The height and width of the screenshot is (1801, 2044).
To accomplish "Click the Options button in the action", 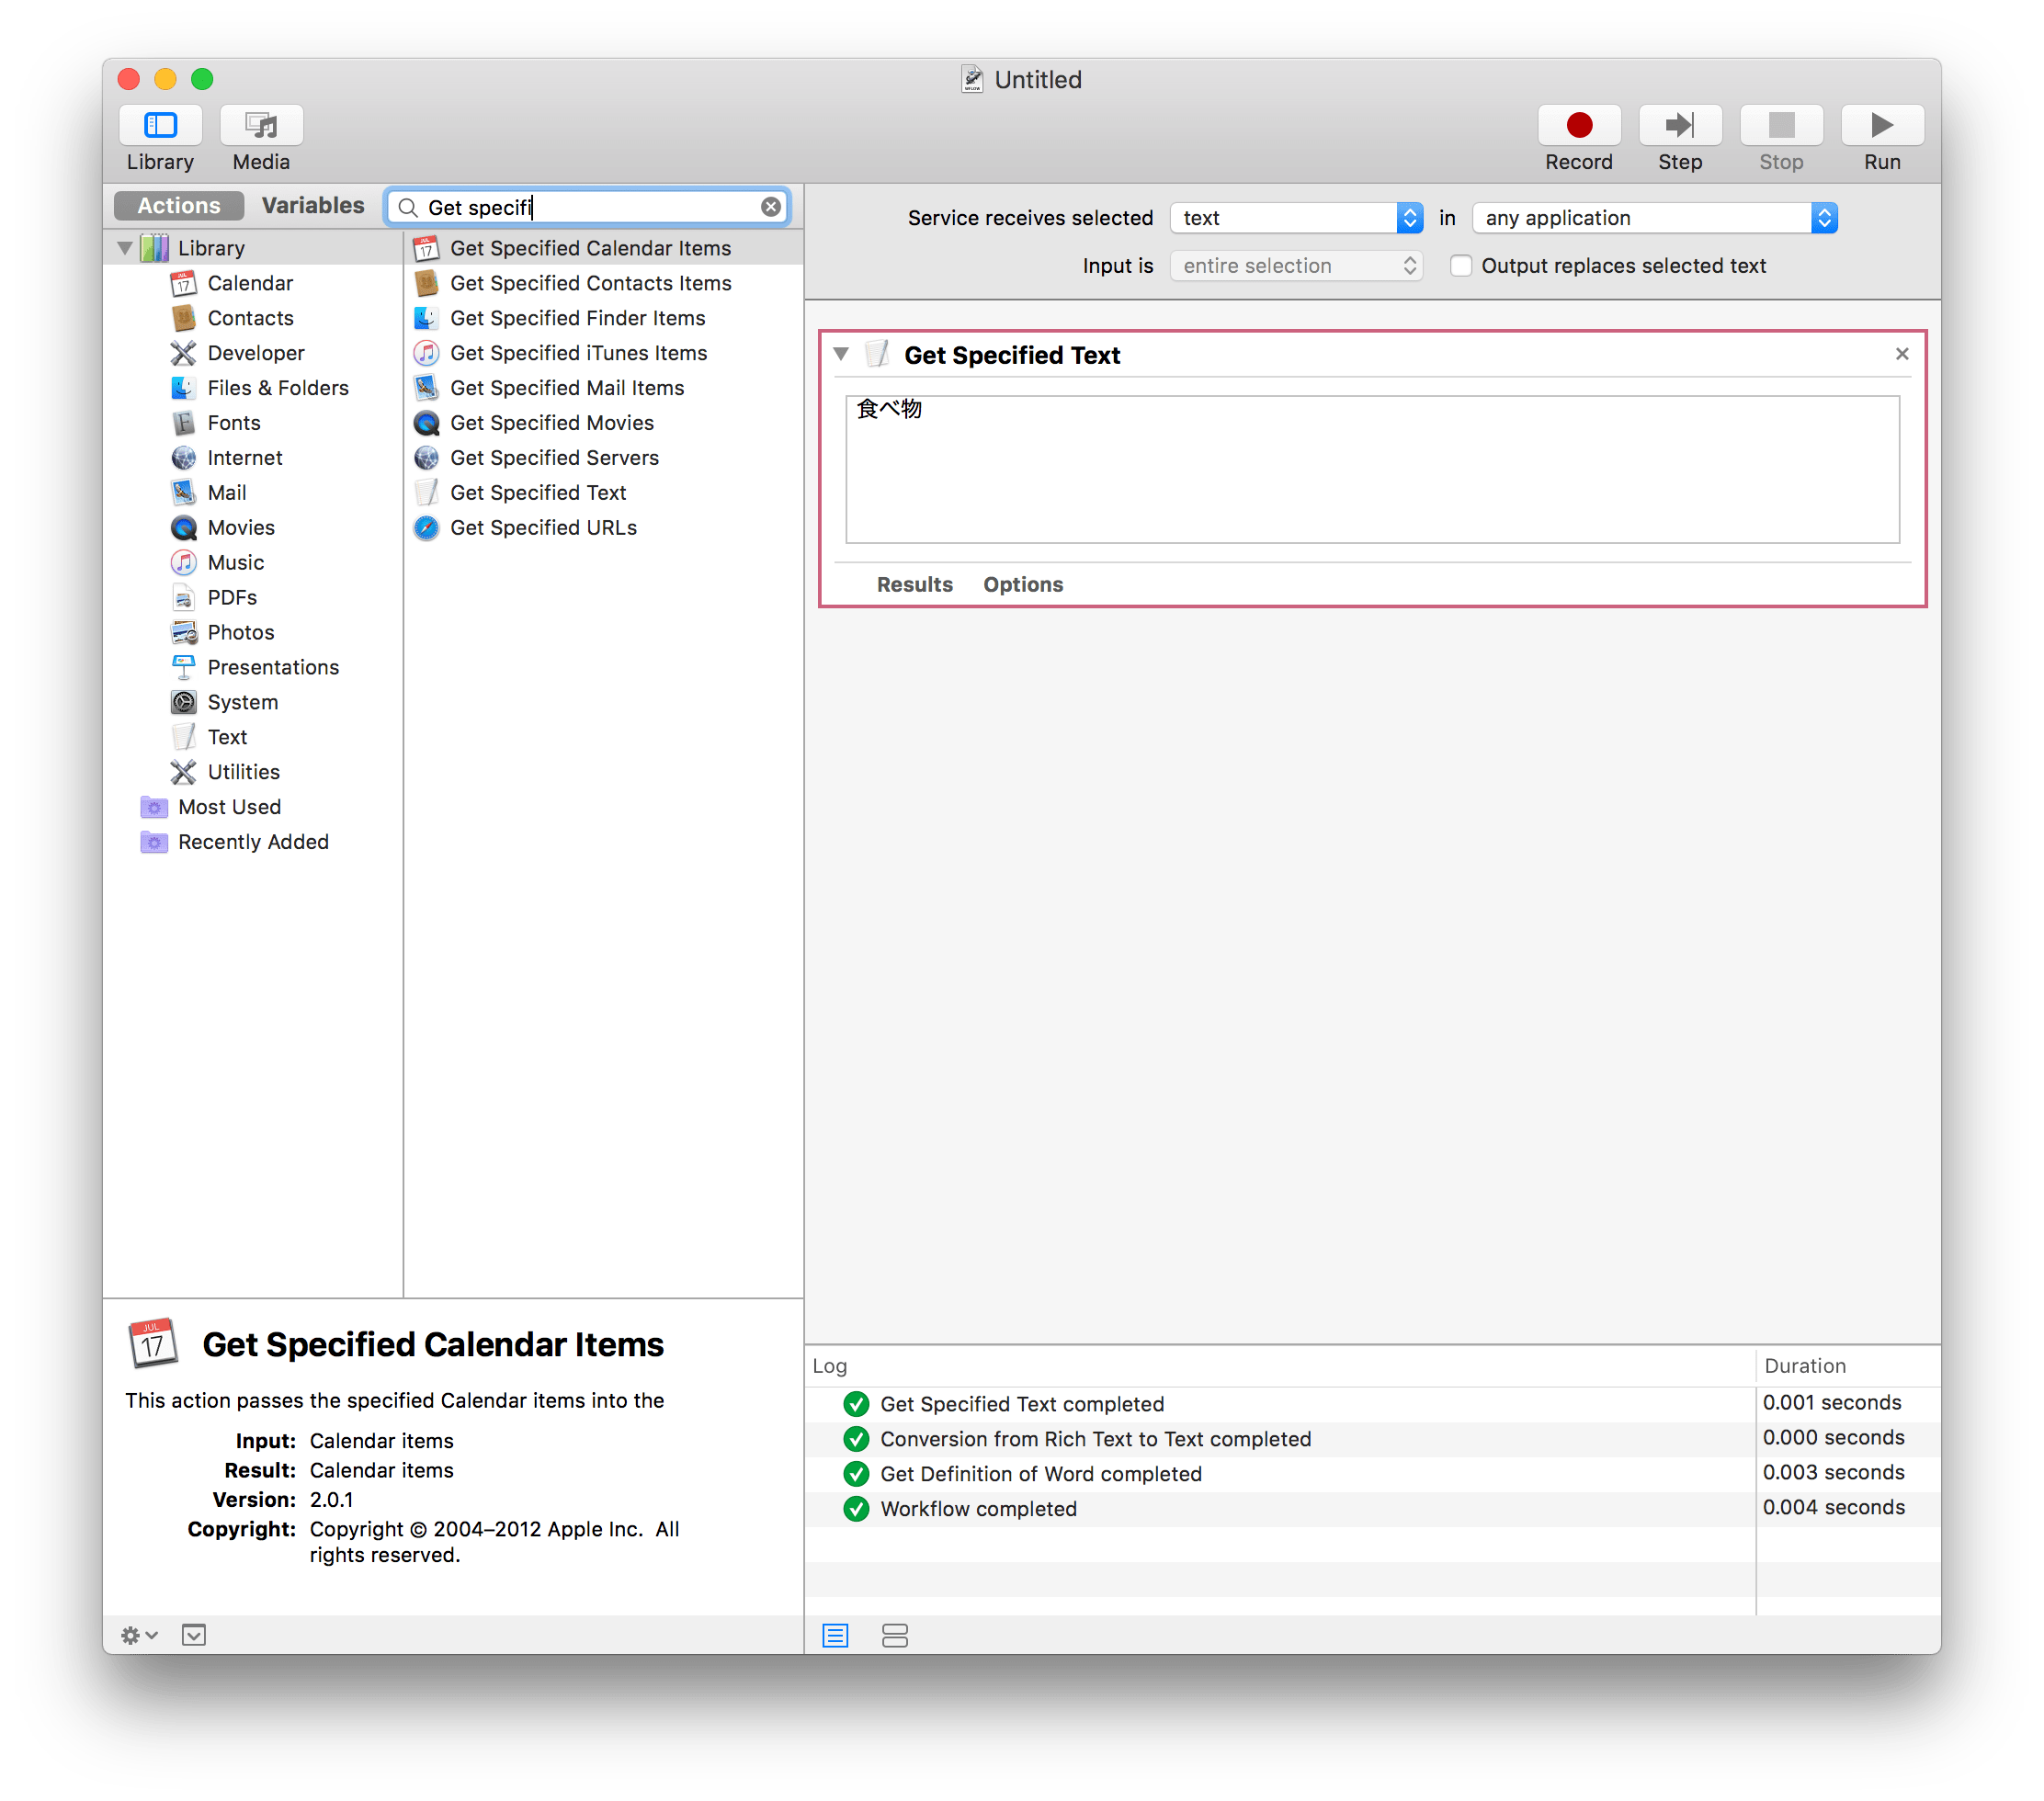I will pyautogui.click(x=1022, y=584).
